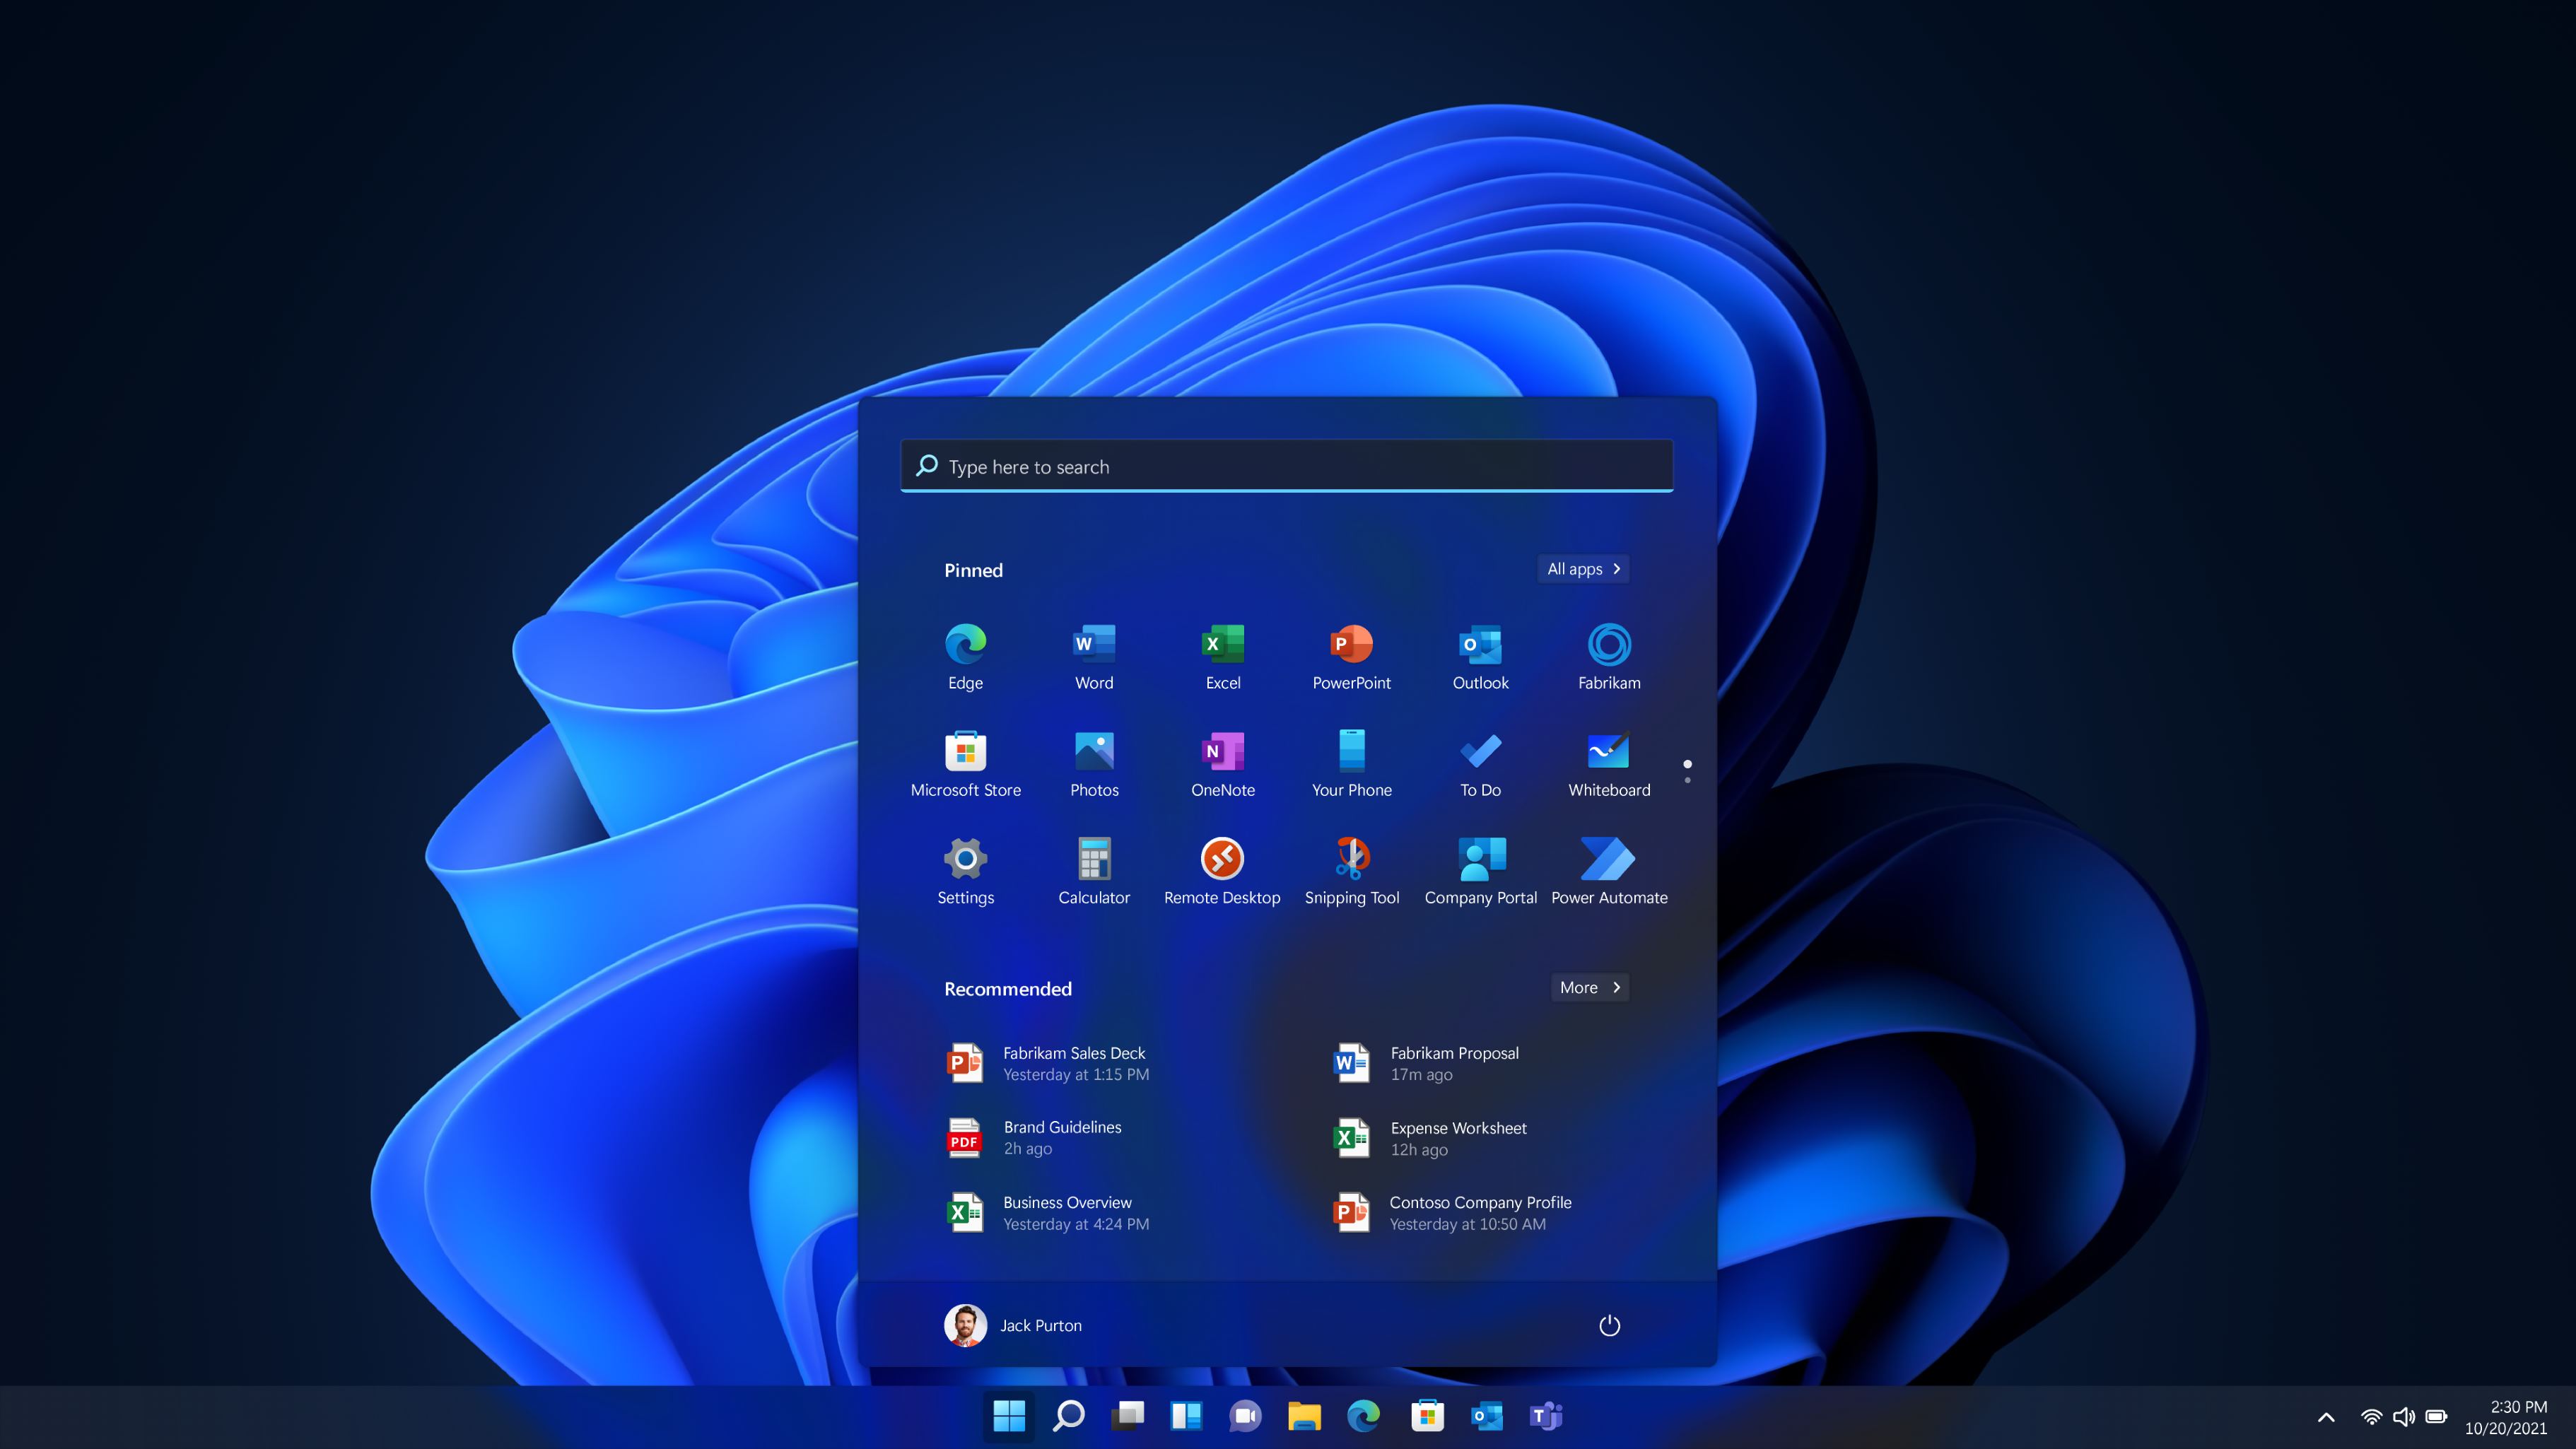
Task: Open Microsoft Teams from taskbar
Action: tap(1546, 1415)
